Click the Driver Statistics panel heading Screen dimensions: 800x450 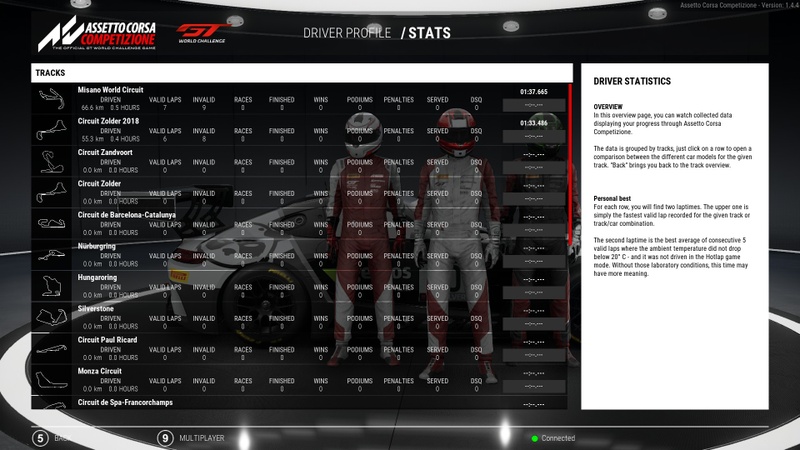pos(632,81)
